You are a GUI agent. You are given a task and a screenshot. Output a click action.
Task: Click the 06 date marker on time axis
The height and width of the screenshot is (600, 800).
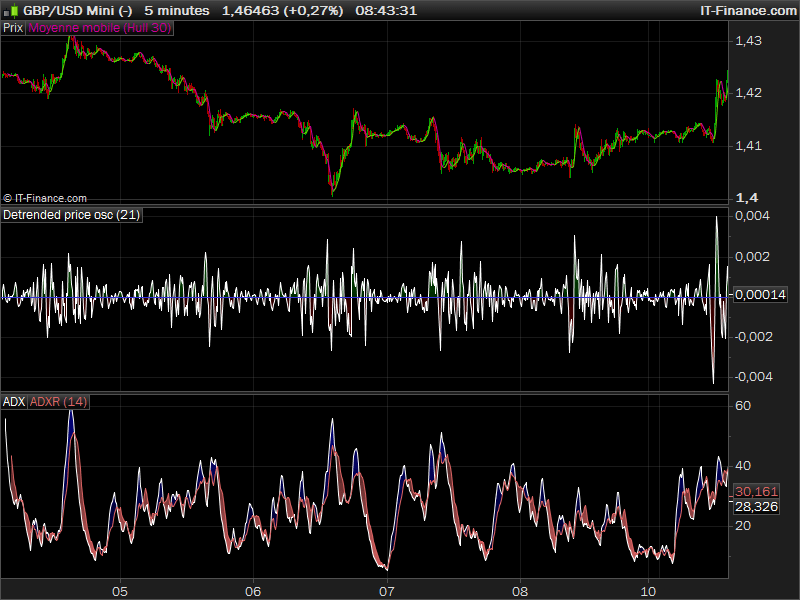coord(253,591)
